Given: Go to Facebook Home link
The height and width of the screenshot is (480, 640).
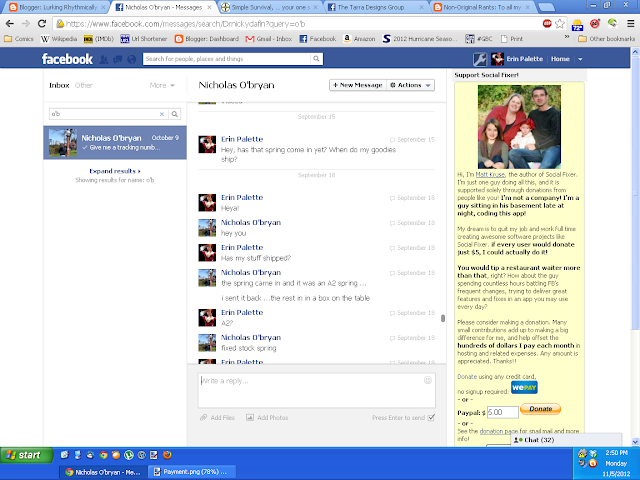Looking at the screenshot, I should [x=560, y=59].
